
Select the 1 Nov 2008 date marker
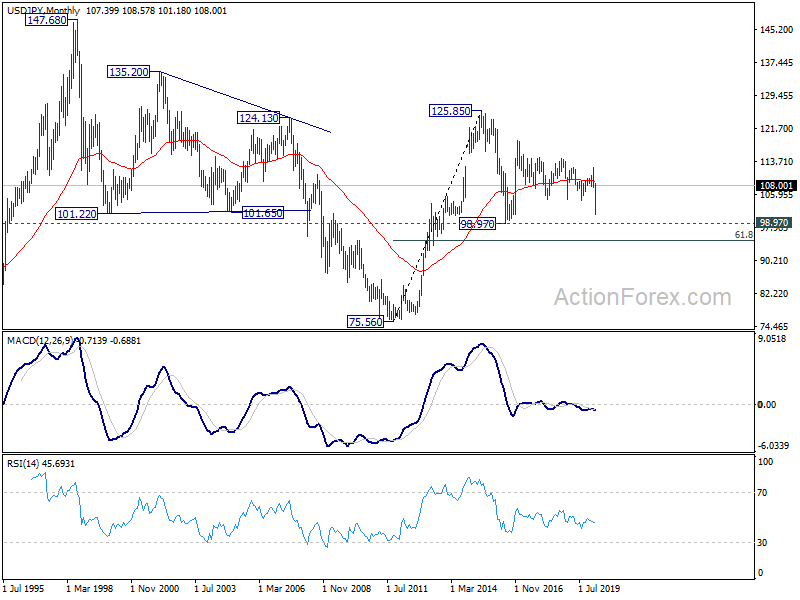pyautogui.click(x=346, y=588)
